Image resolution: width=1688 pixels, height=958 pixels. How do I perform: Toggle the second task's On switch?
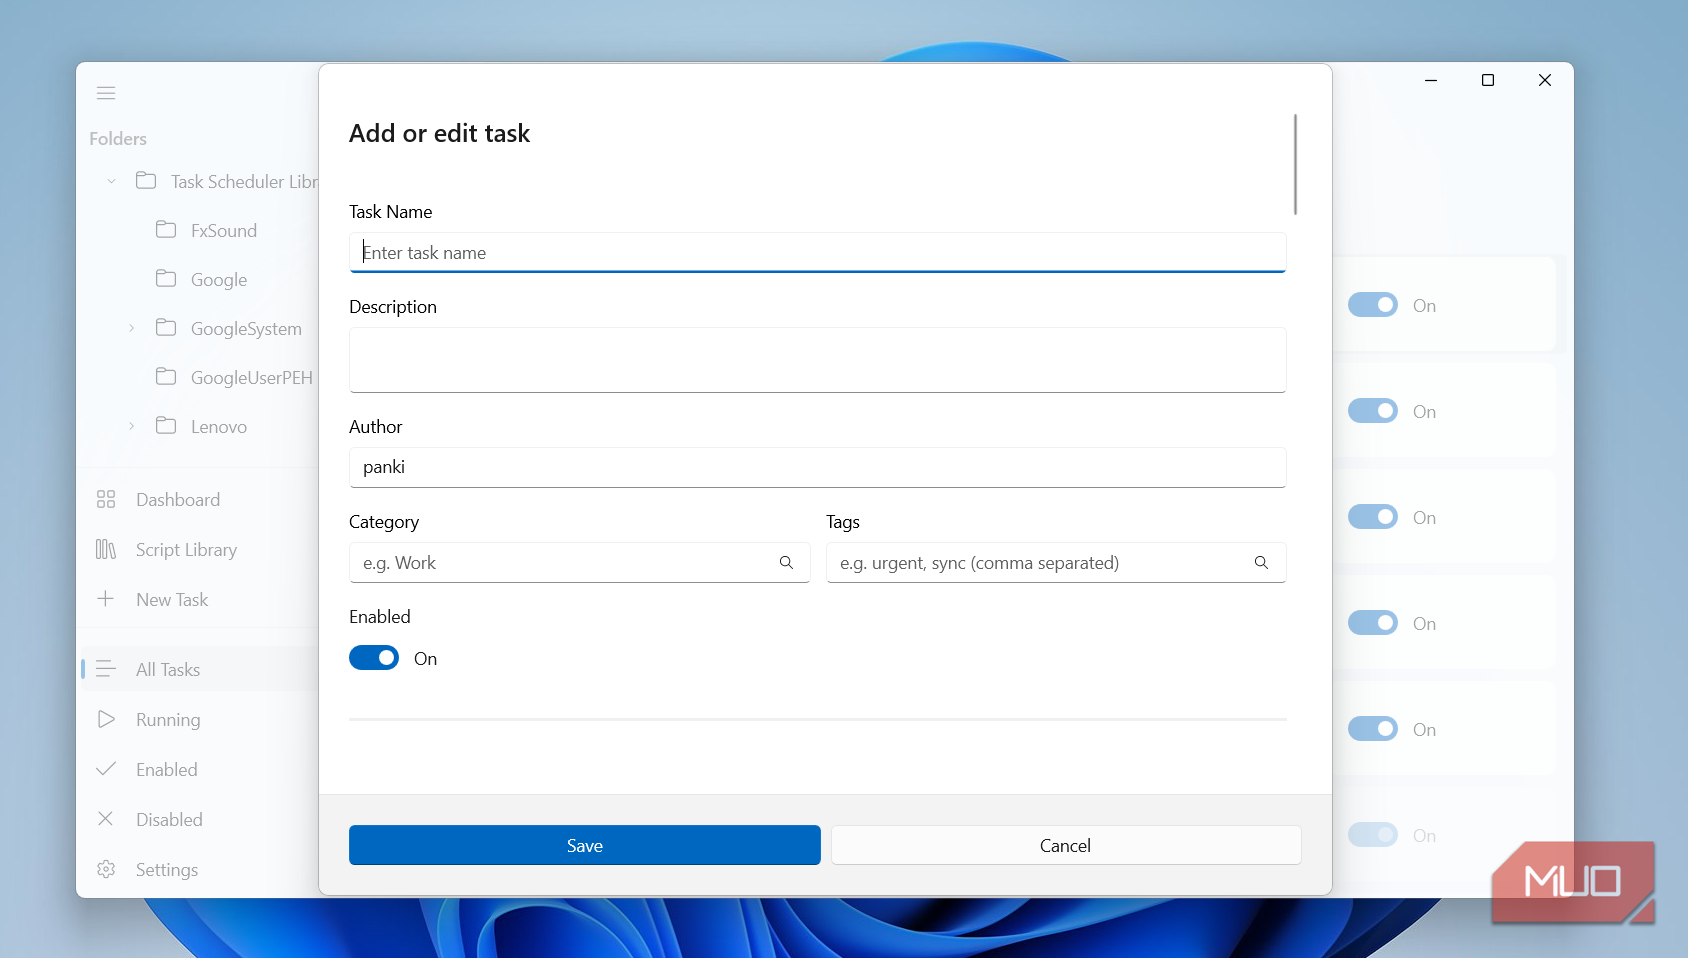[x=1373, y=411]
